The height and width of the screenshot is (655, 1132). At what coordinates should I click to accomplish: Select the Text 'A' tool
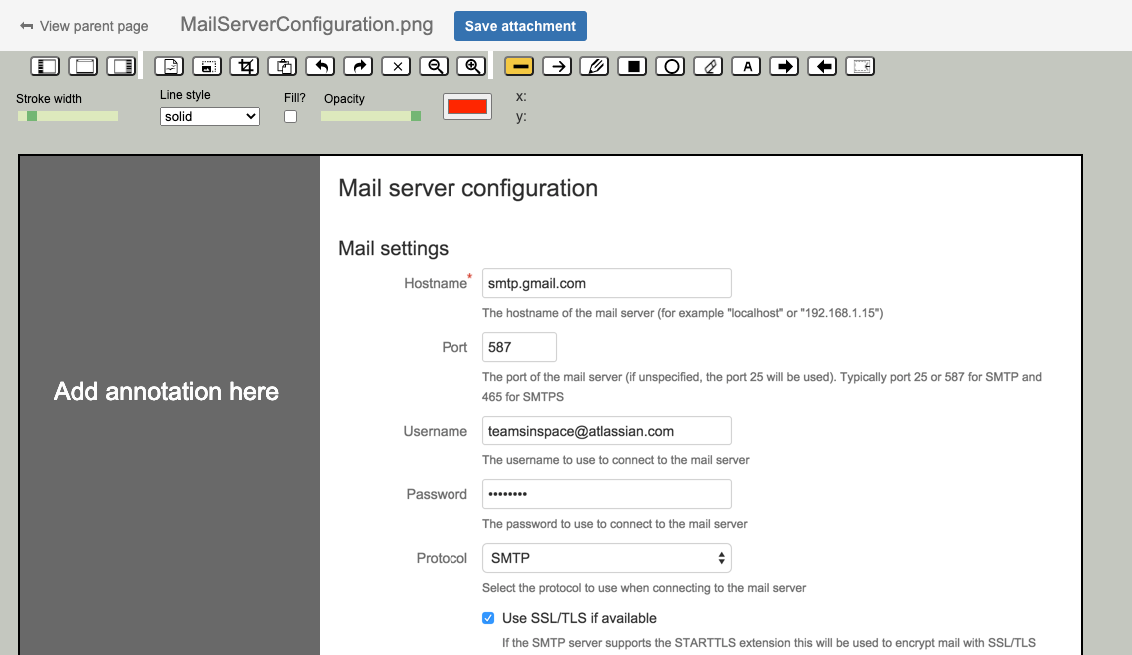pyautogui.click(x=746, y=66)
